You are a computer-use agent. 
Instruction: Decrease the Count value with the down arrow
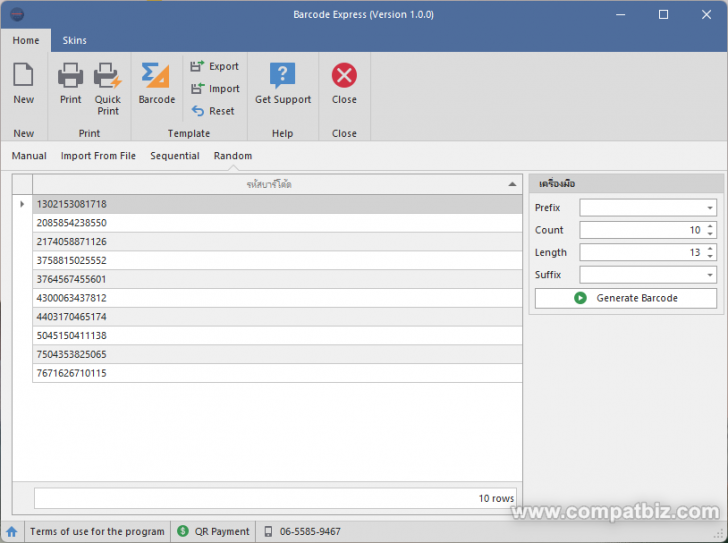click(710, 233)
